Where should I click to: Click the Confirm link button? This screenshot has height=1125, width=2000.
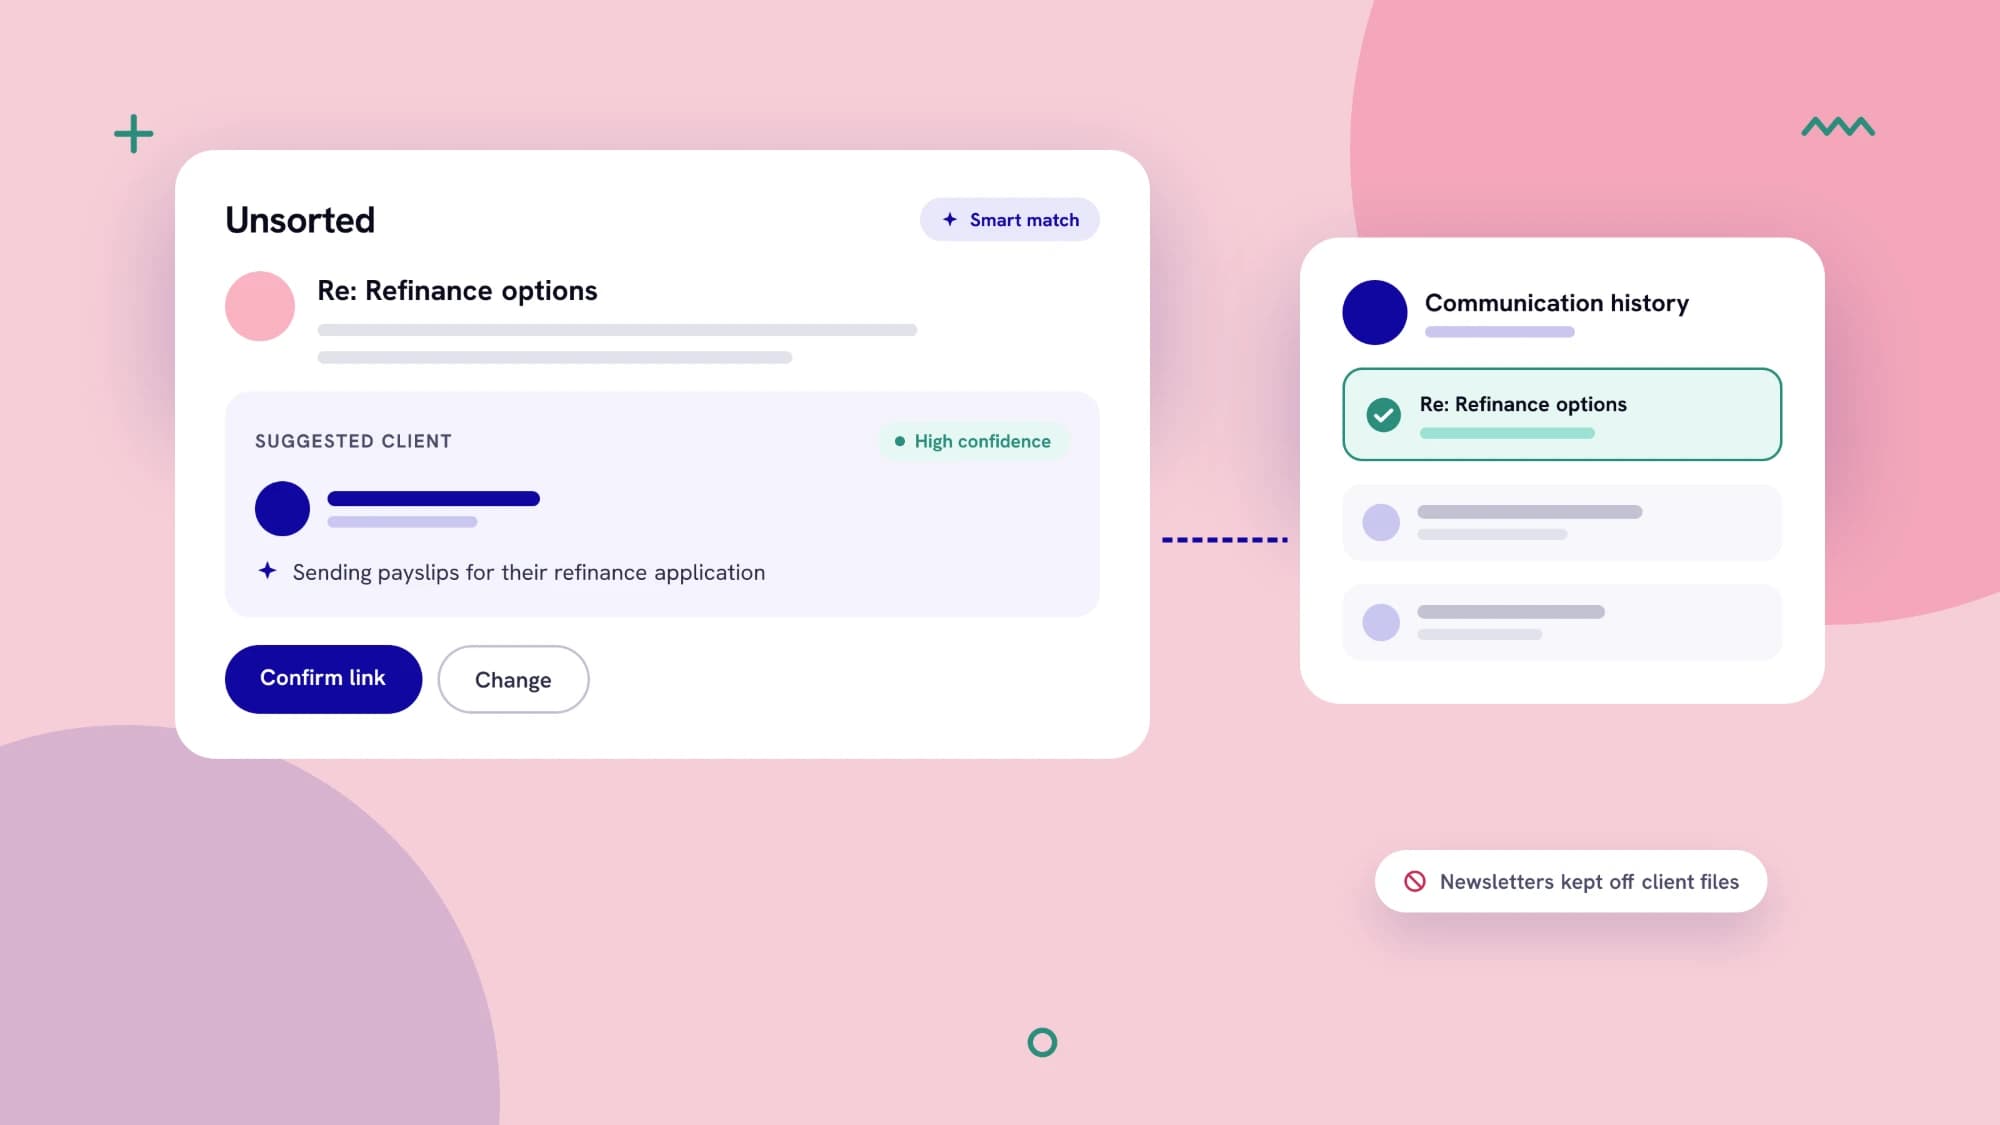323,679
